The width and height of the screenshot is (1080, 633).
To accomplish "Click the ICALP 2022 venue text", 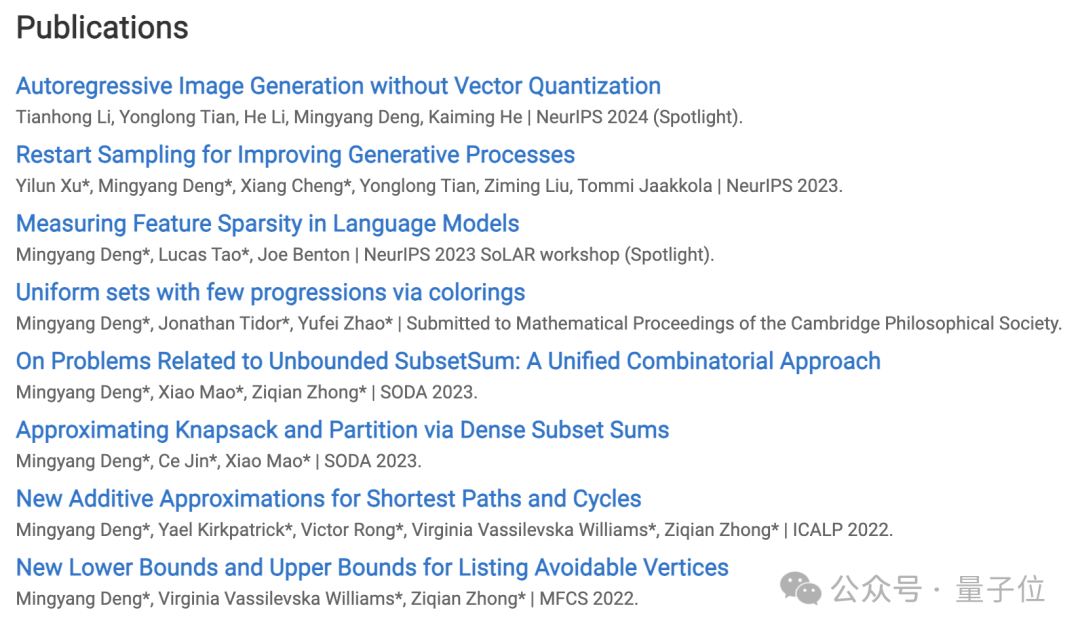I will pyautogui.click(x=841, y=530).
